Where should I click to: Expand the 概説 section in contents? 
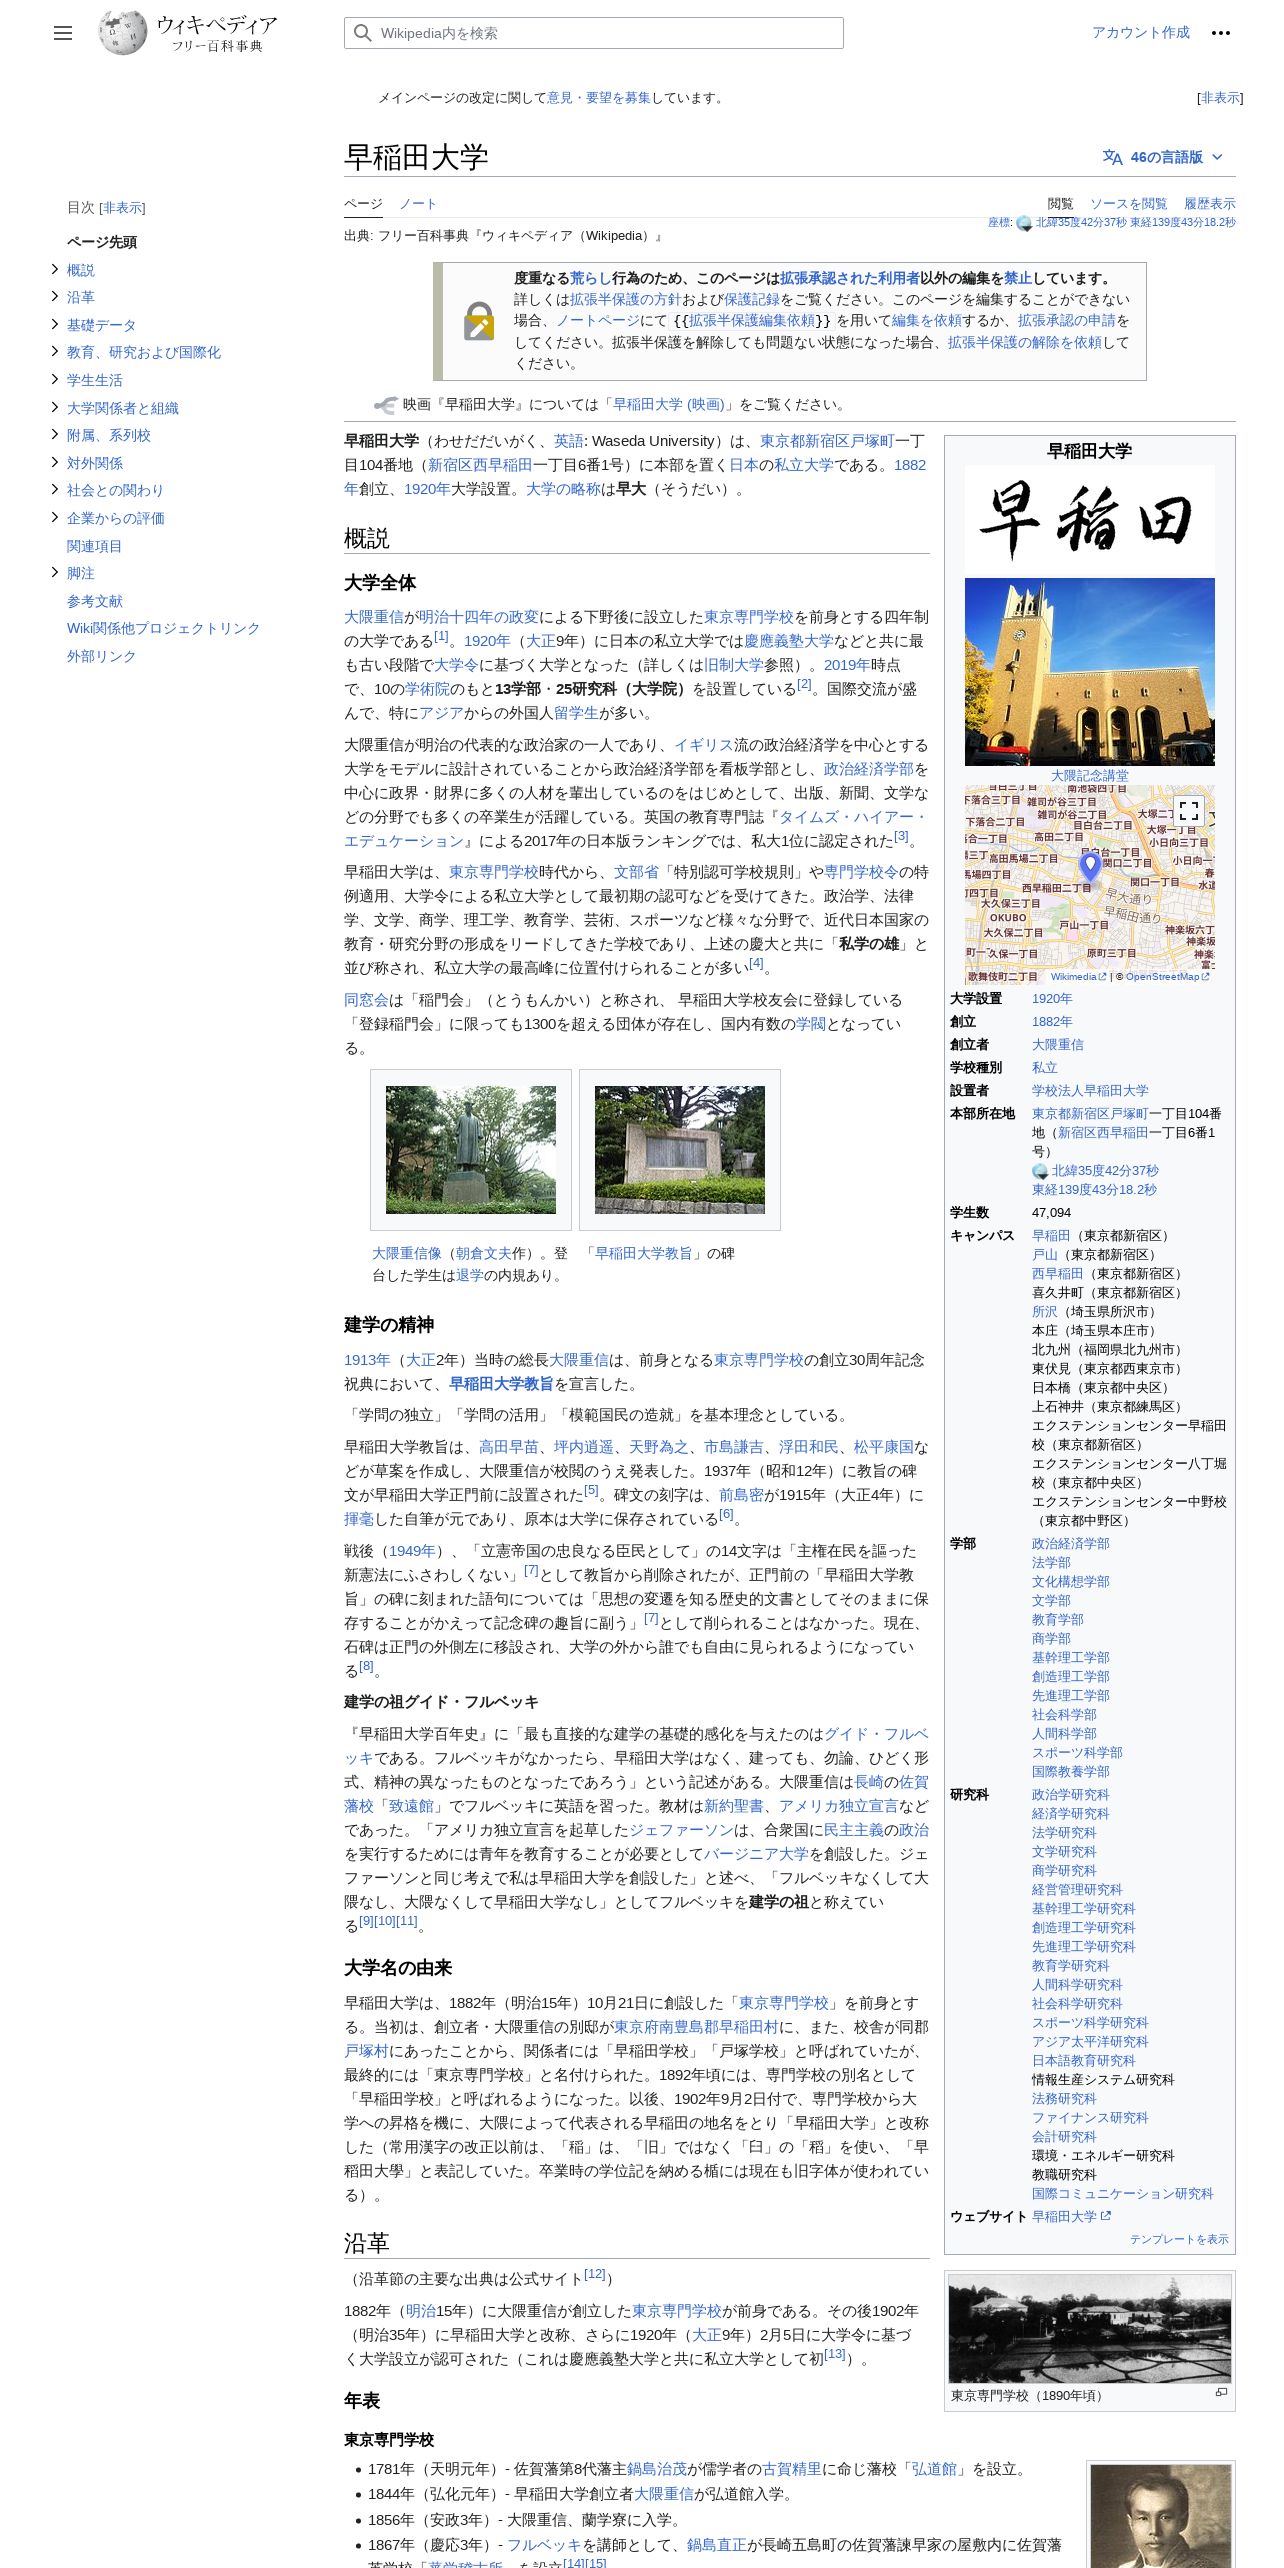55,269
